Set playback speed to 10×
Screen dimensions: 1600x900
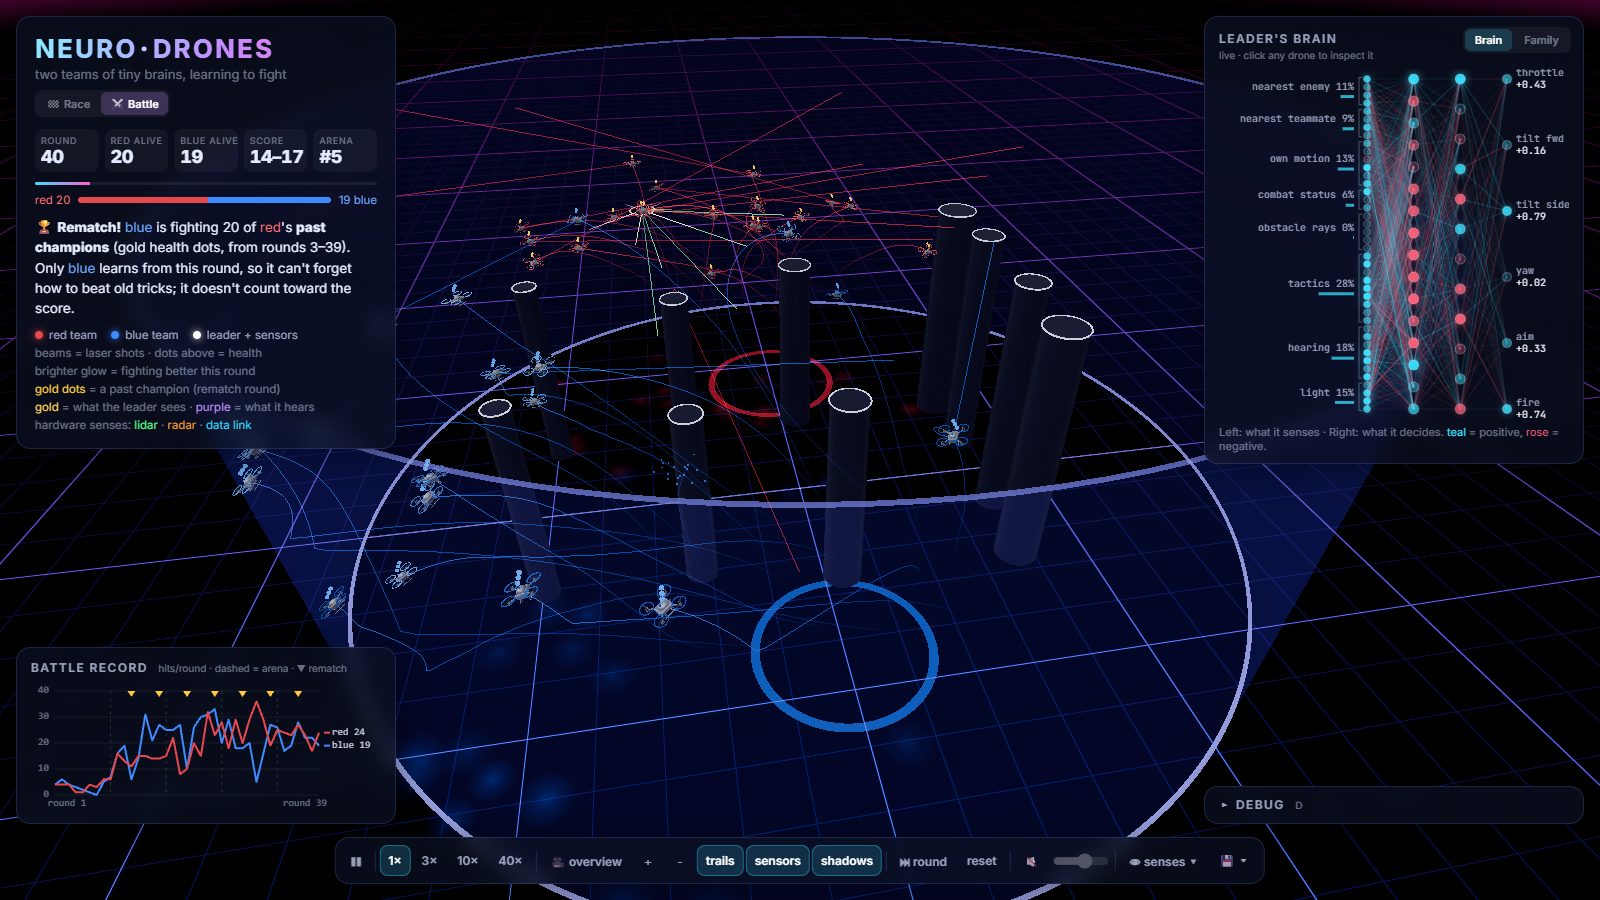pos(467,861)
